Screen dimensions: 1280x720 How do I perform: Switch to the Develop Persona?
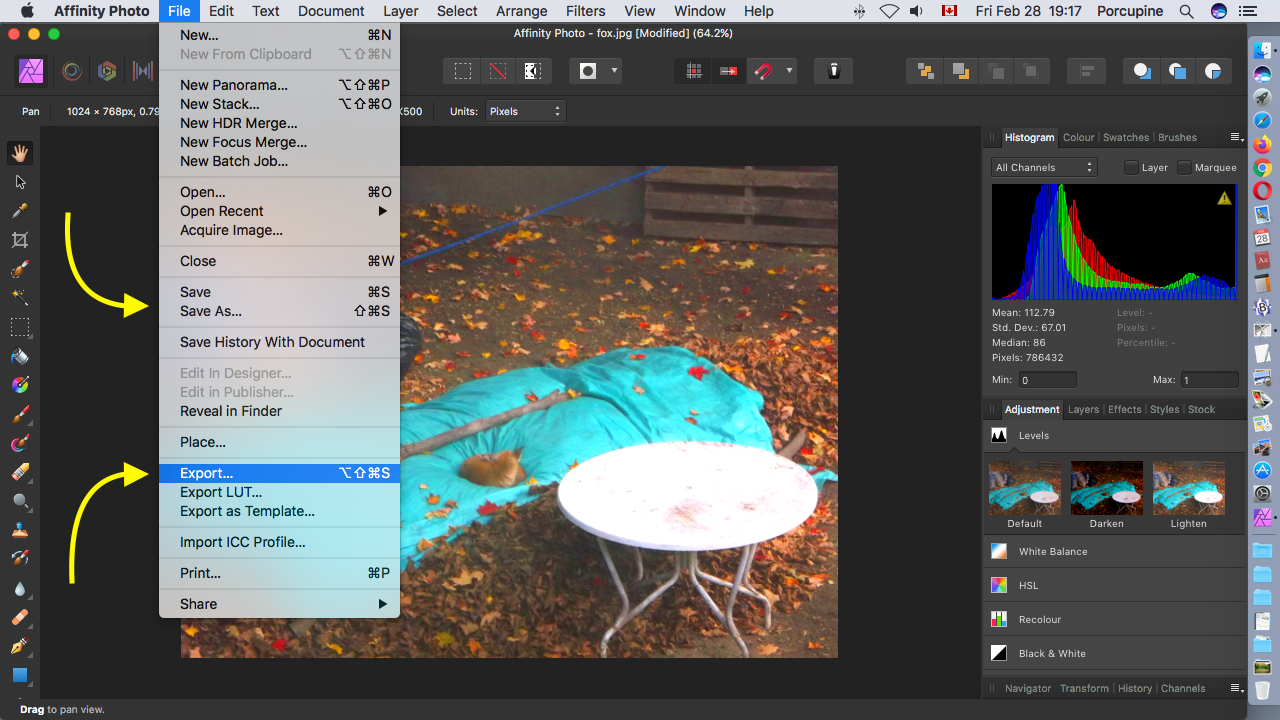coord(107,71)
